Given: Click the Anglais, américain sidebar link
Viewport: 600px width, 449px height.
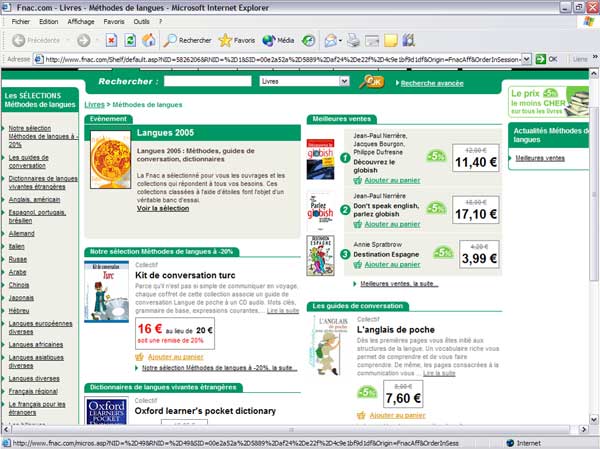Looking at the screenshot, I should point(34,199).
